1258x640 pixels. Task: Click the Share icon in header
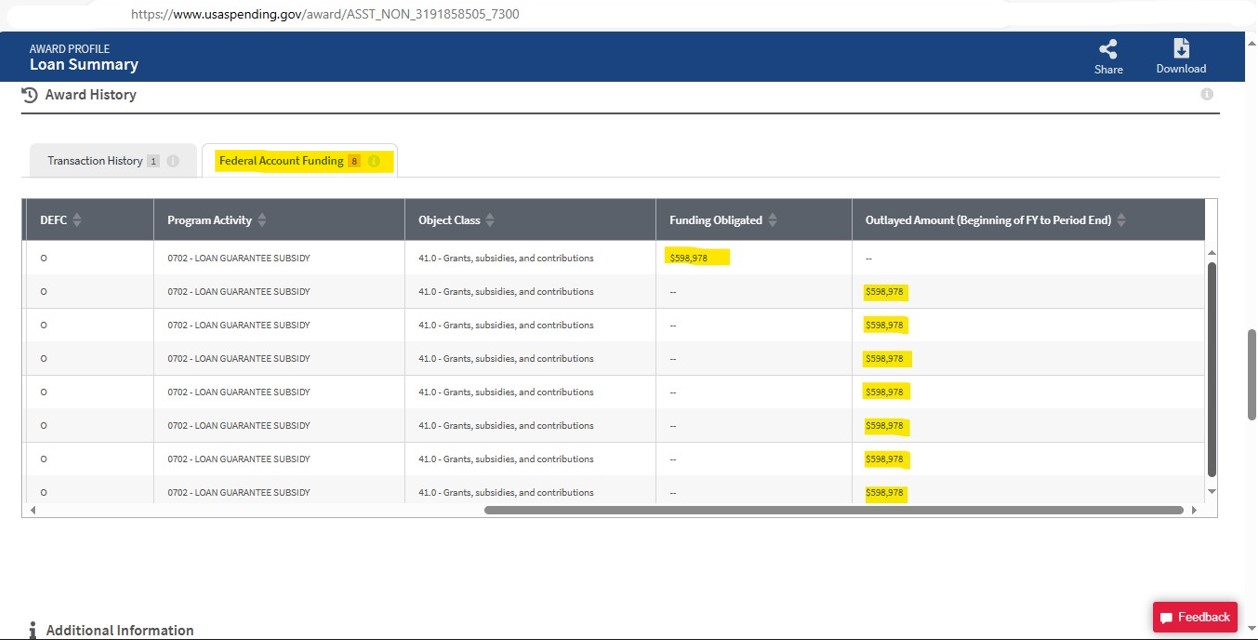coord(1108,49)
